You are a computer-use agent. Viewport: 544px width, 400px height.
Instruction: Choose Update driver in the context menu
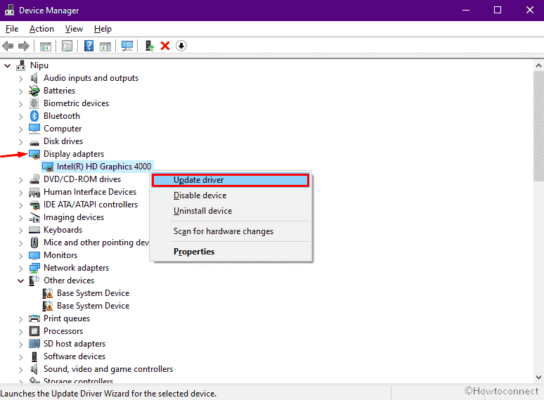[230, 180]
